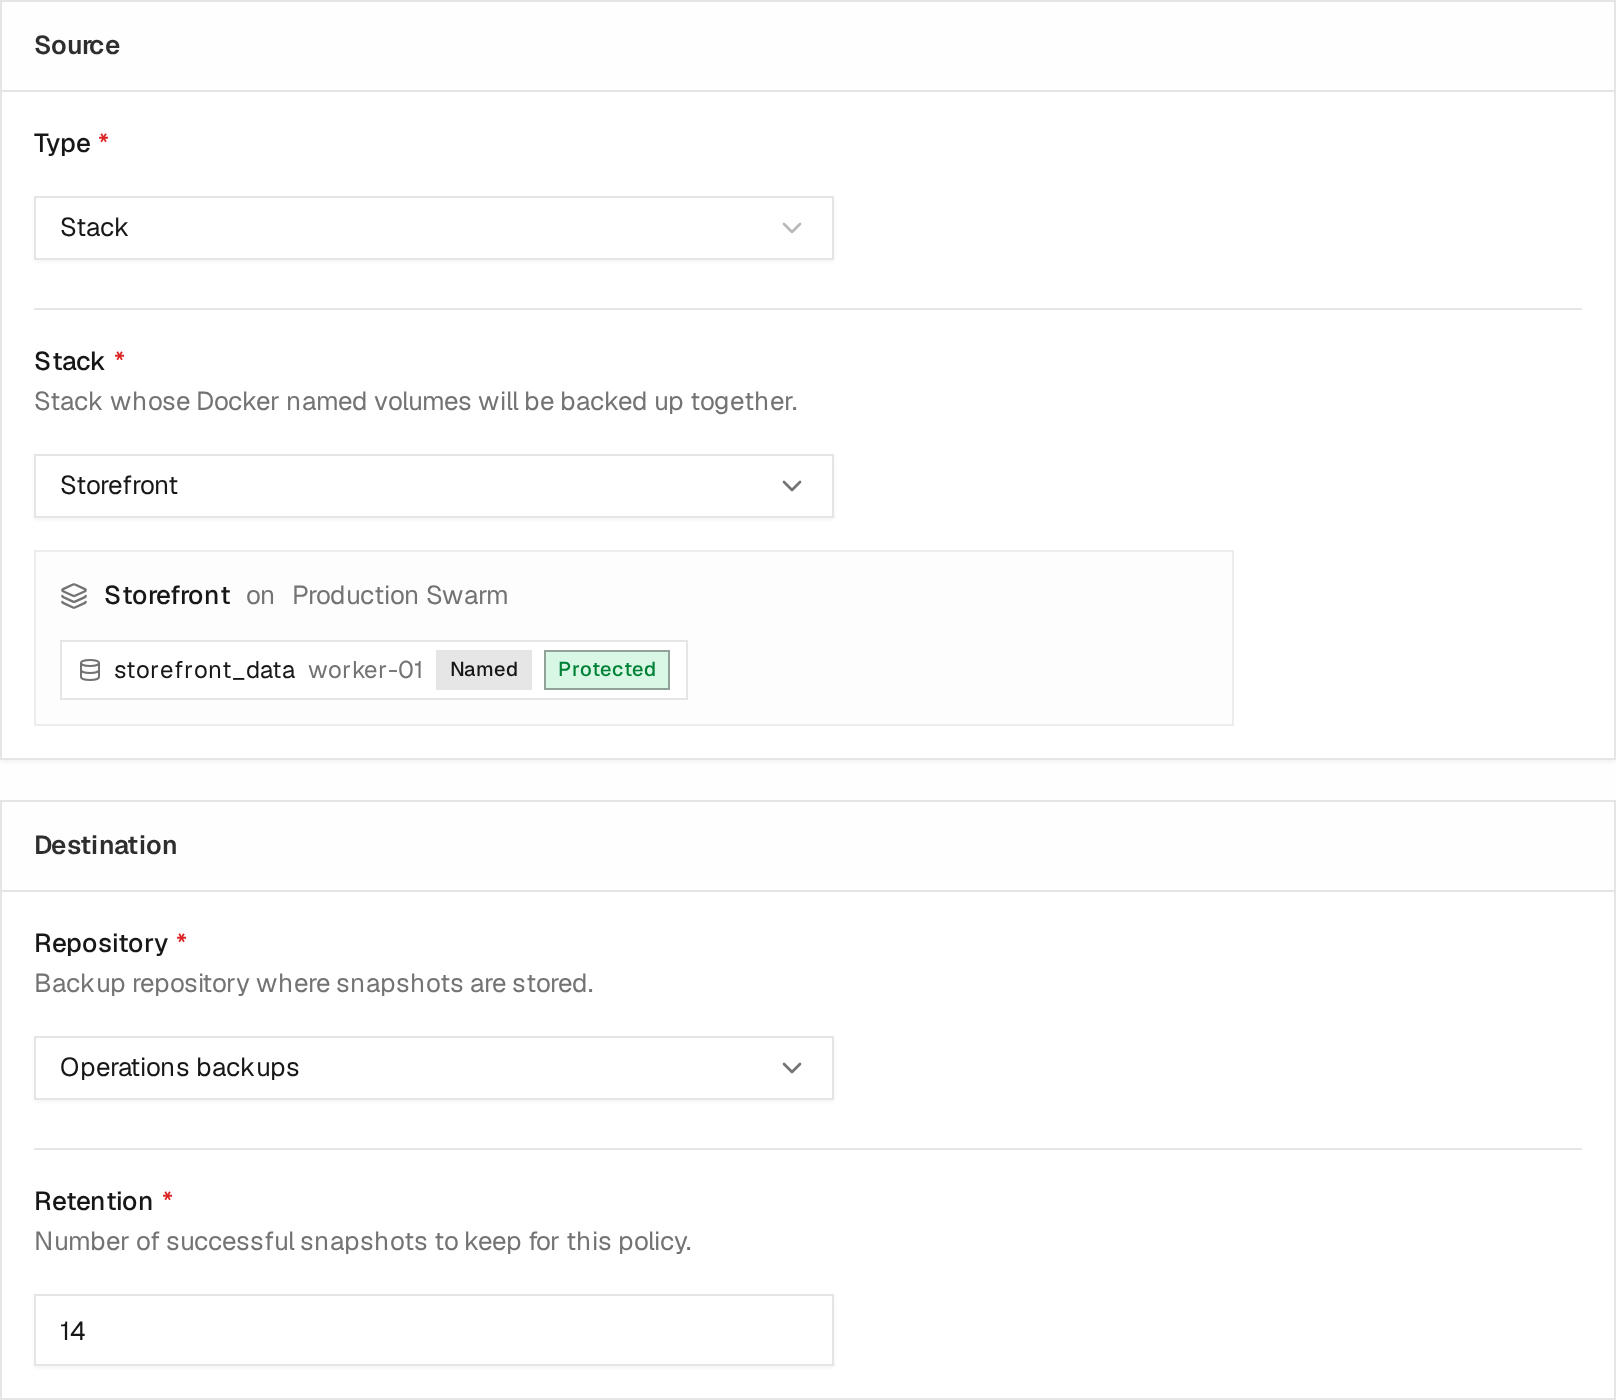Click the Type field label
The image size is (1616, 1400).
(62, 143)
